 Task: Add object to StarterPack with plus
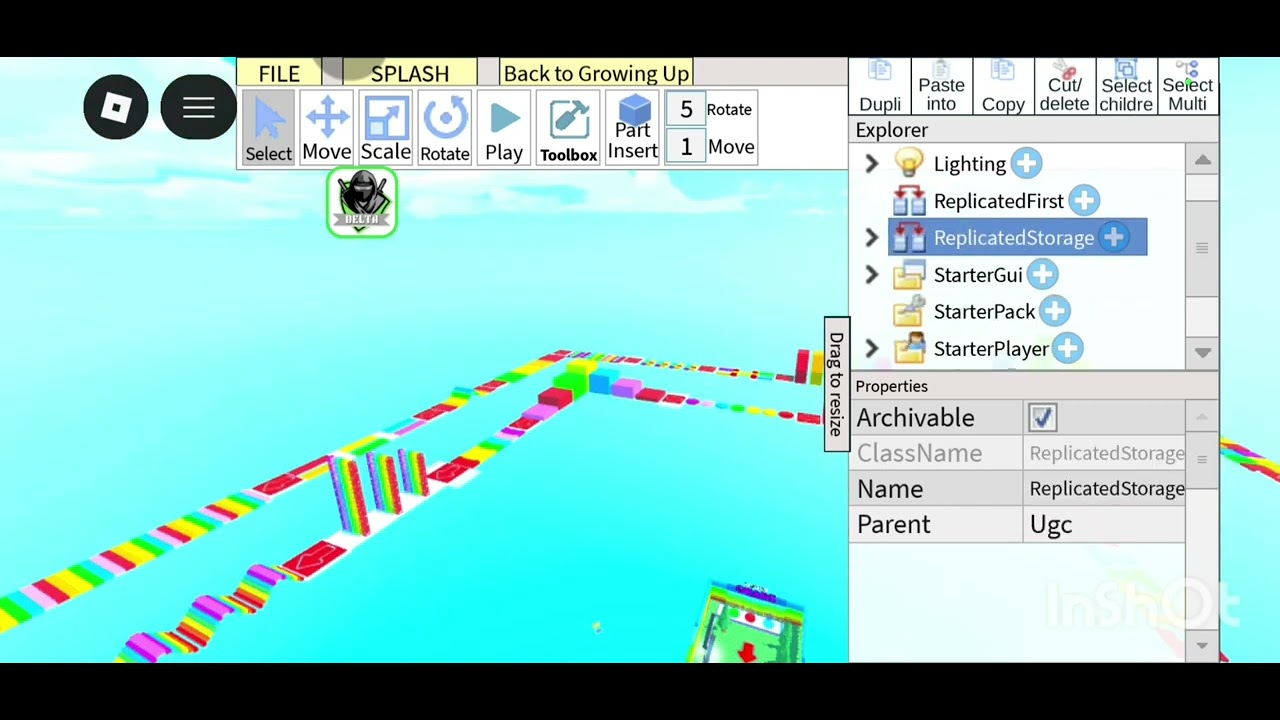click(1054, 311)
